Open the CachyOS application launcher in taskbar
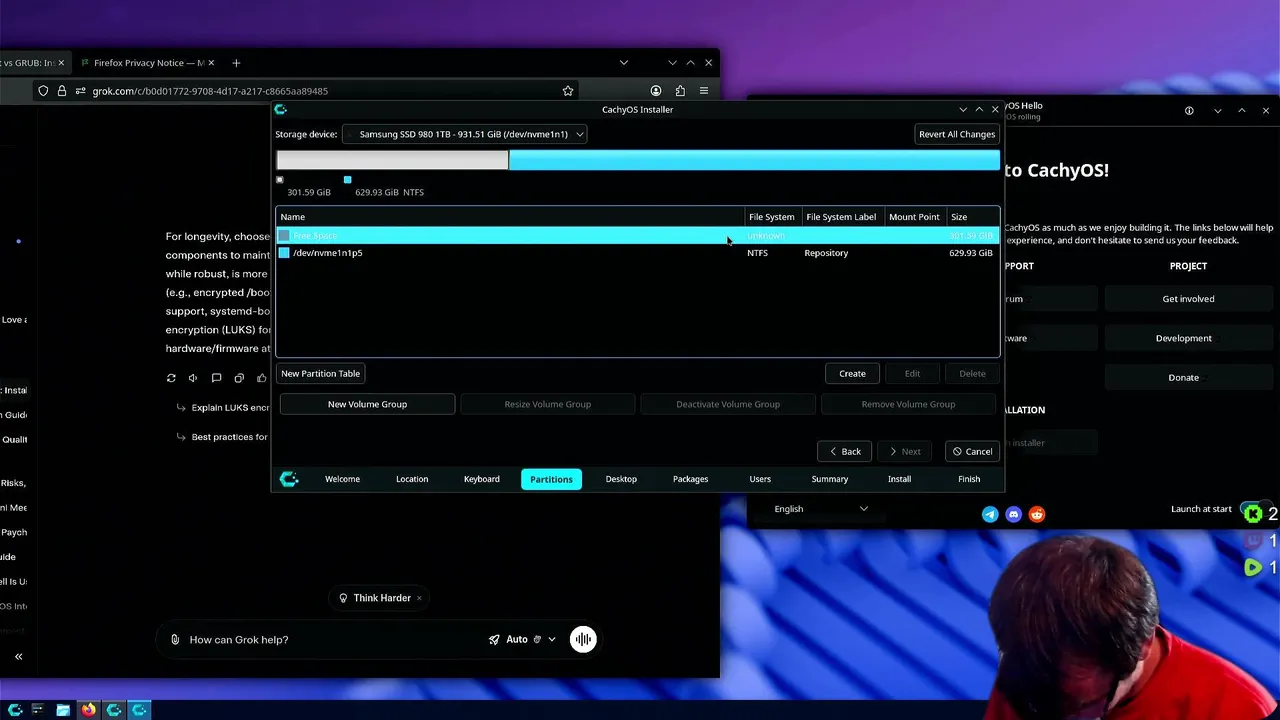1280x720 pixels. point(15,710)
